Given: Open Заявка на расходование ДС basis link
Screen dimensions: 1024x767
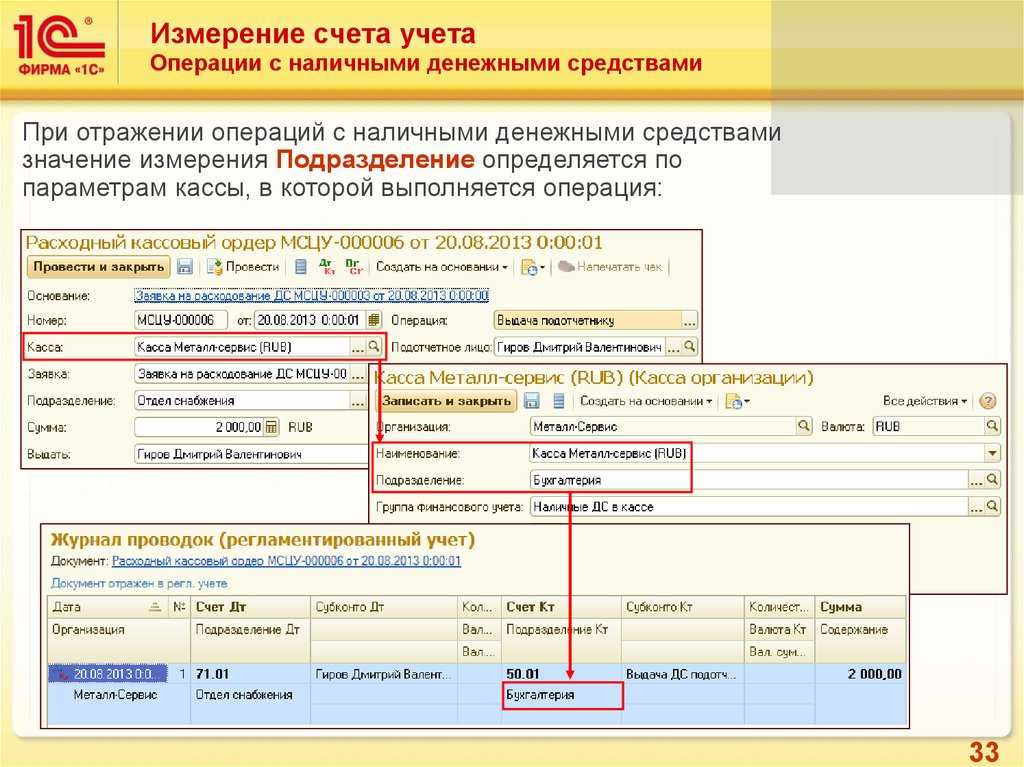Looking at the screenshot, I should [312, 295].
